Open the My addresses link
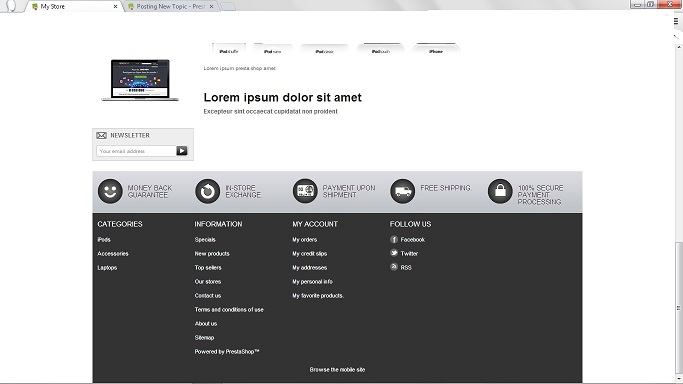 [x=309, y=267]
